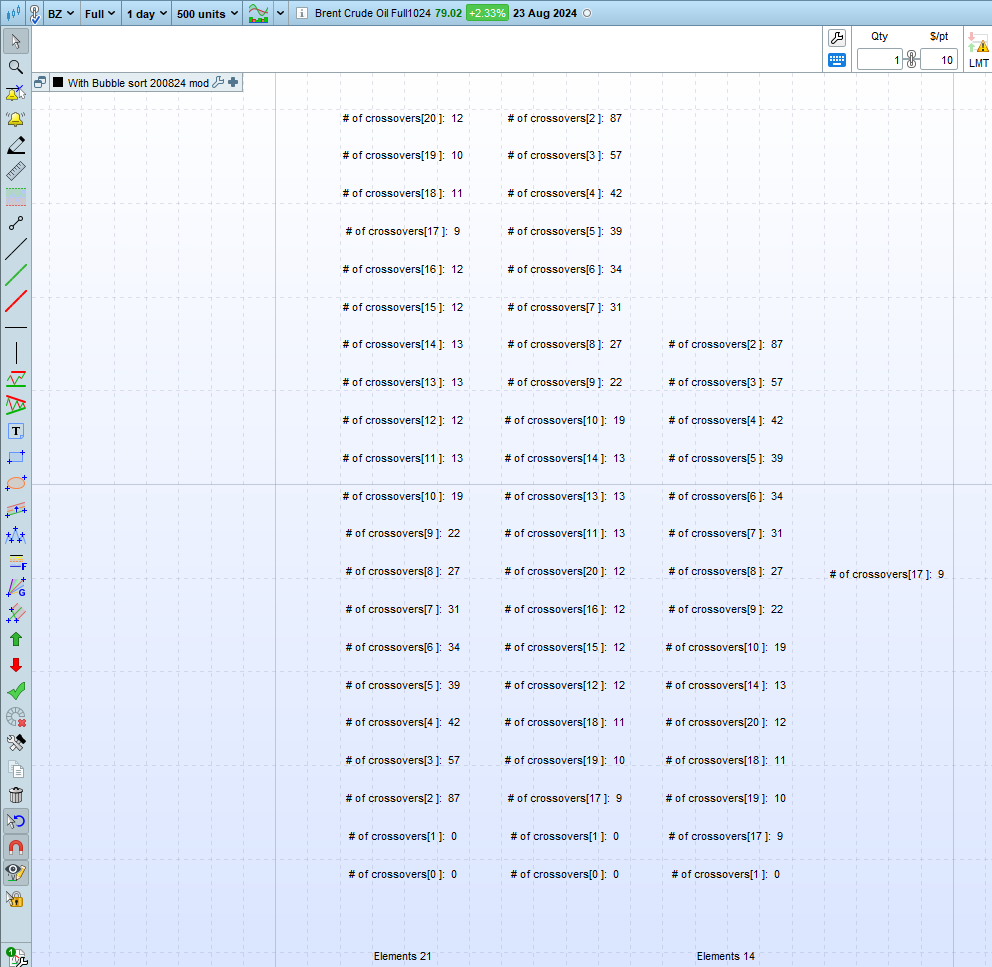The image size is (992, 967).
Task: Pick the green trend line tool
Action: point(16,275)
